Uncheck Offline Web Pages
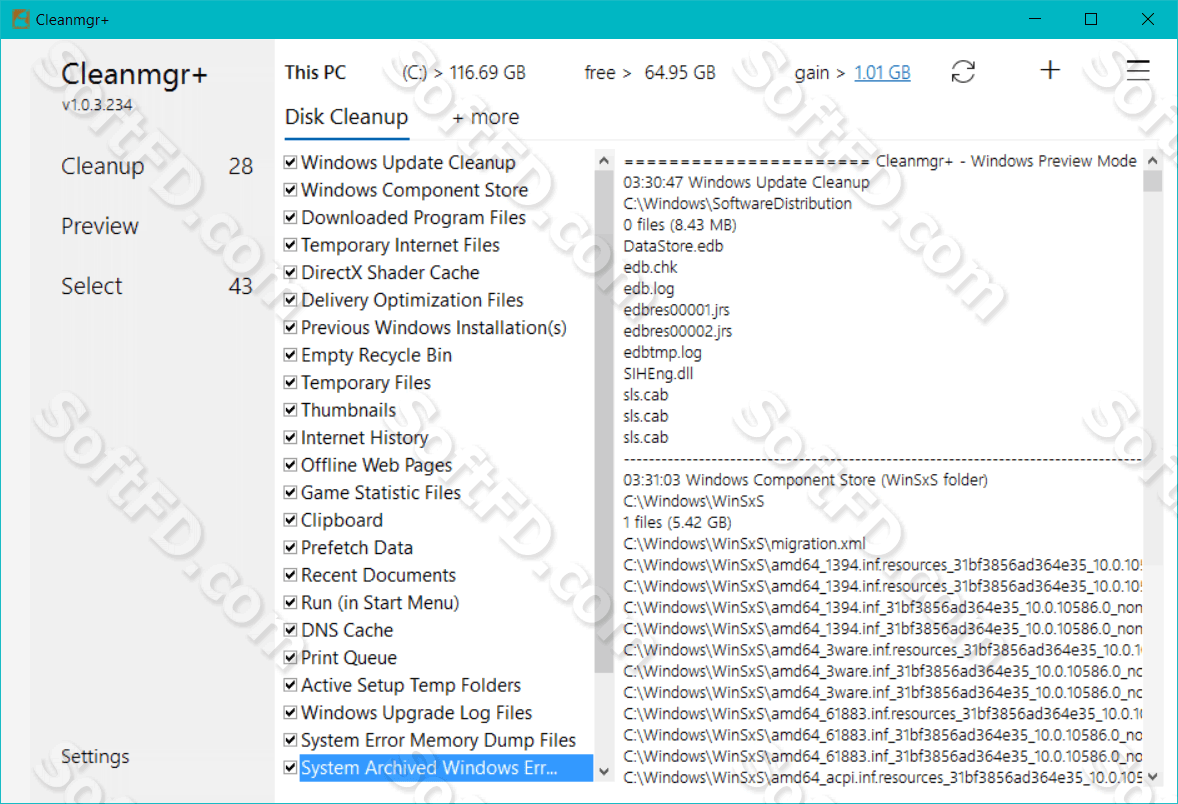The image size is (1178, 804). coord(291,465)
